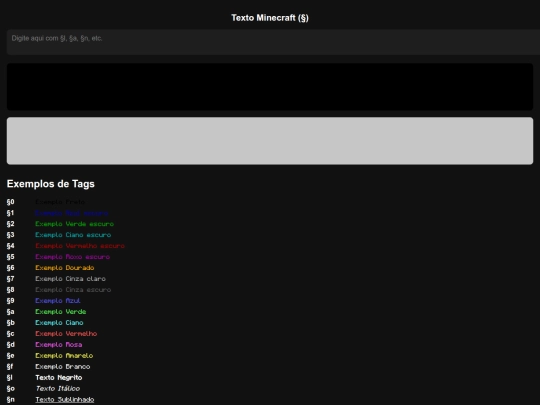540x405 pixels.
Task: Select the 'Exemplo Rosa' sample text
Action: tap(59, 345)
